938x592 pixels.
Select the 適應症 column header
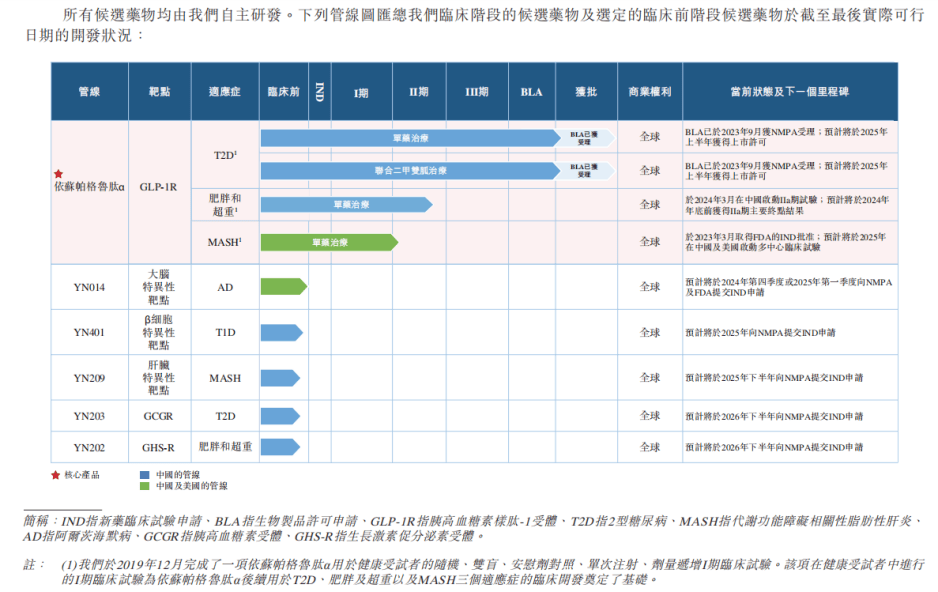[x=225, y=91]
